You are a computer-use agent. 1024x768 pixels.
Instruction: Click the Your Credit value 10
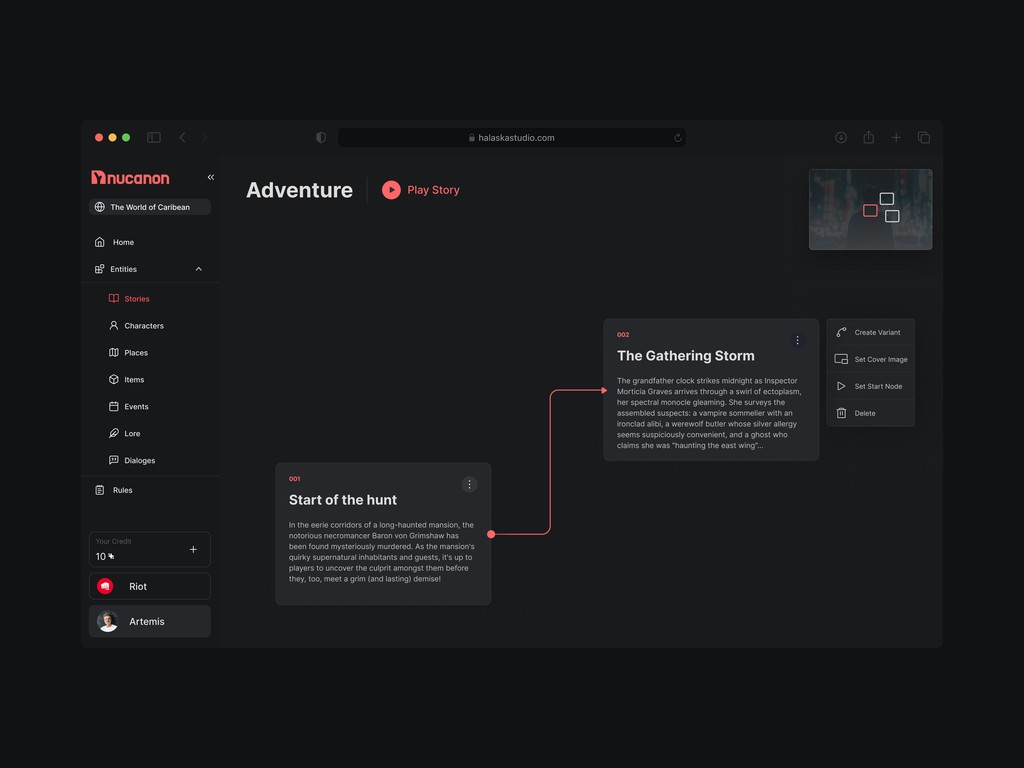[101, 556]
